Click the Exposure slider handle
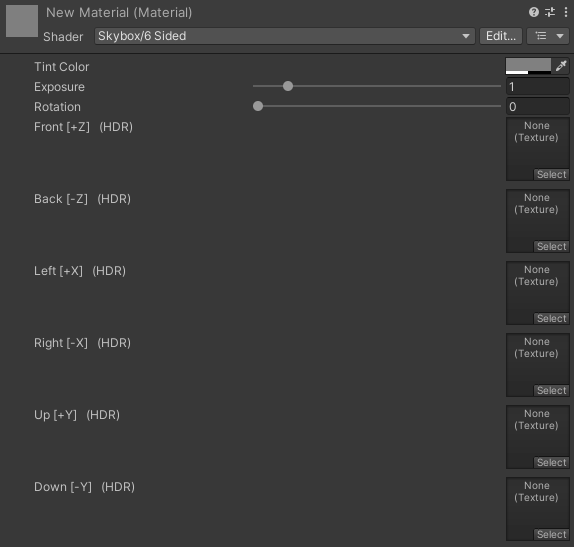 coord(288,86)
